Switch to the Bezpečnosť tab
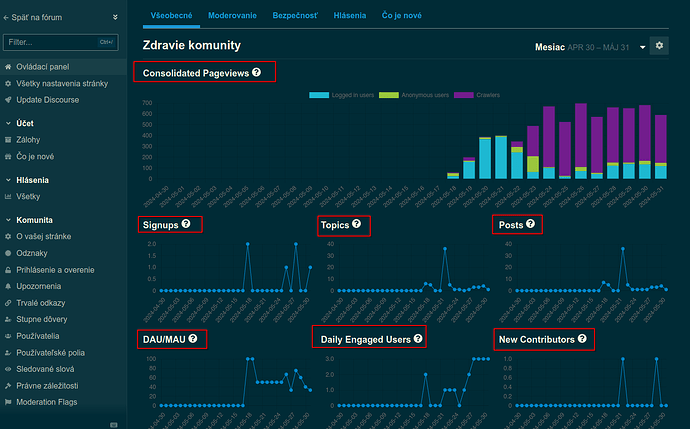690x429 pixels. coord(295,15)
